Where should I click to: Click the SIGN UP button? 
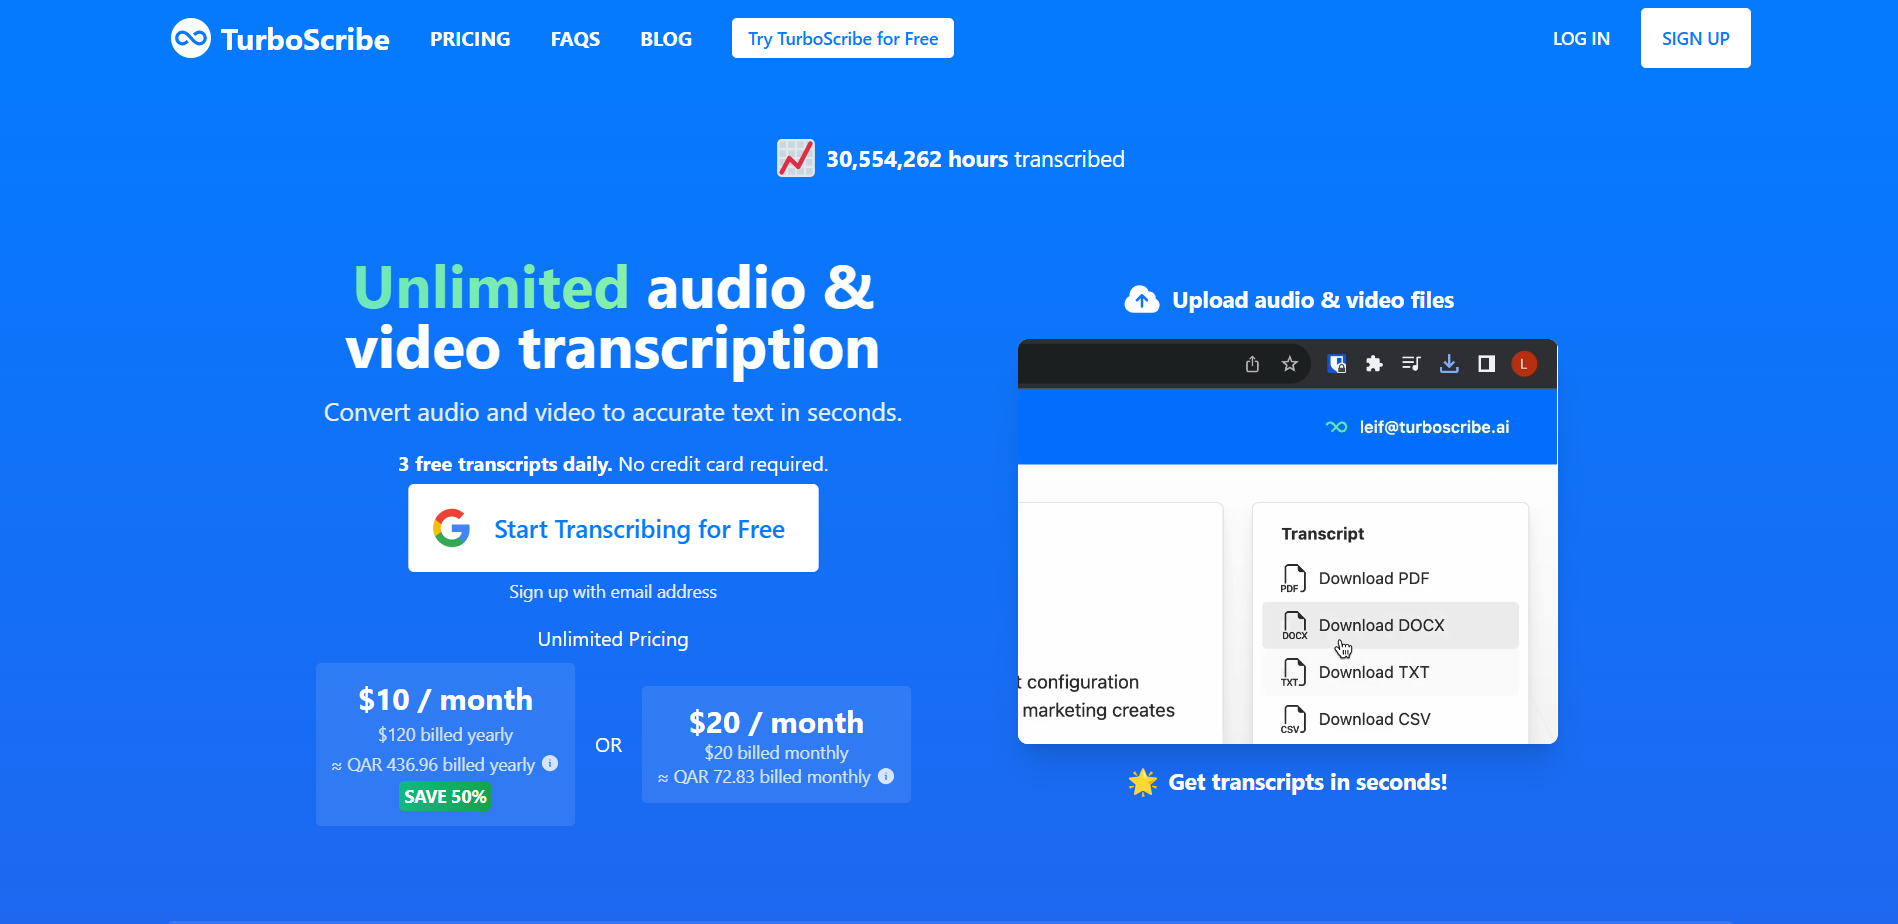pyautogui.click(x=1696, y=38)
